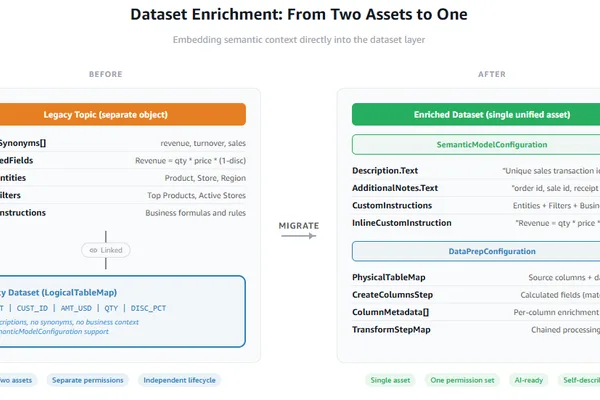This screenshot has height=400, width=600.
Task: Click the 'Unique sales transaction' description value
Action: point(551,171)
